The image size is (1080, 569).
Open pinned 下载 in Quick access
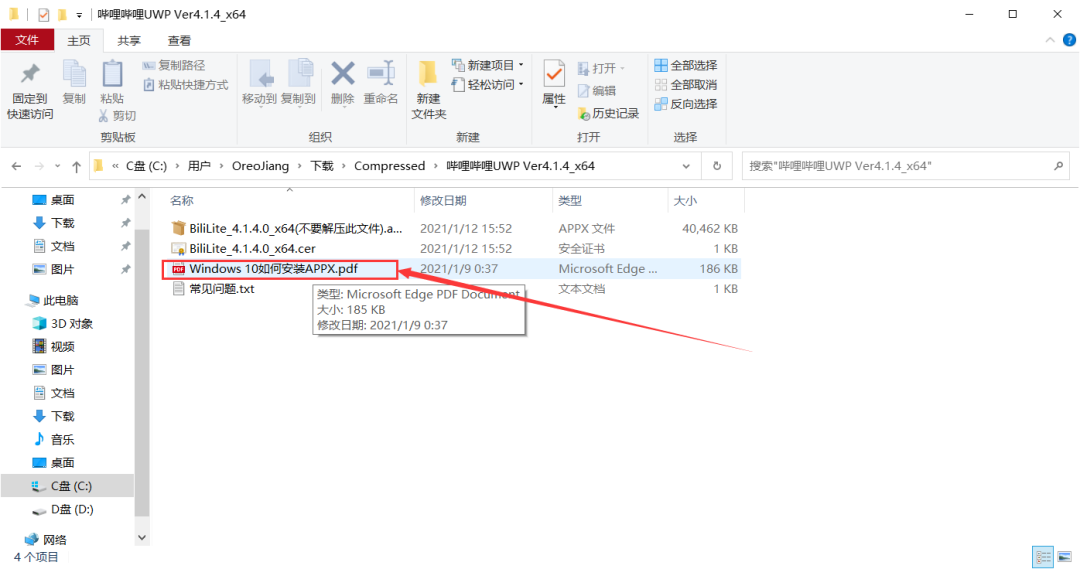coord(62,223)
